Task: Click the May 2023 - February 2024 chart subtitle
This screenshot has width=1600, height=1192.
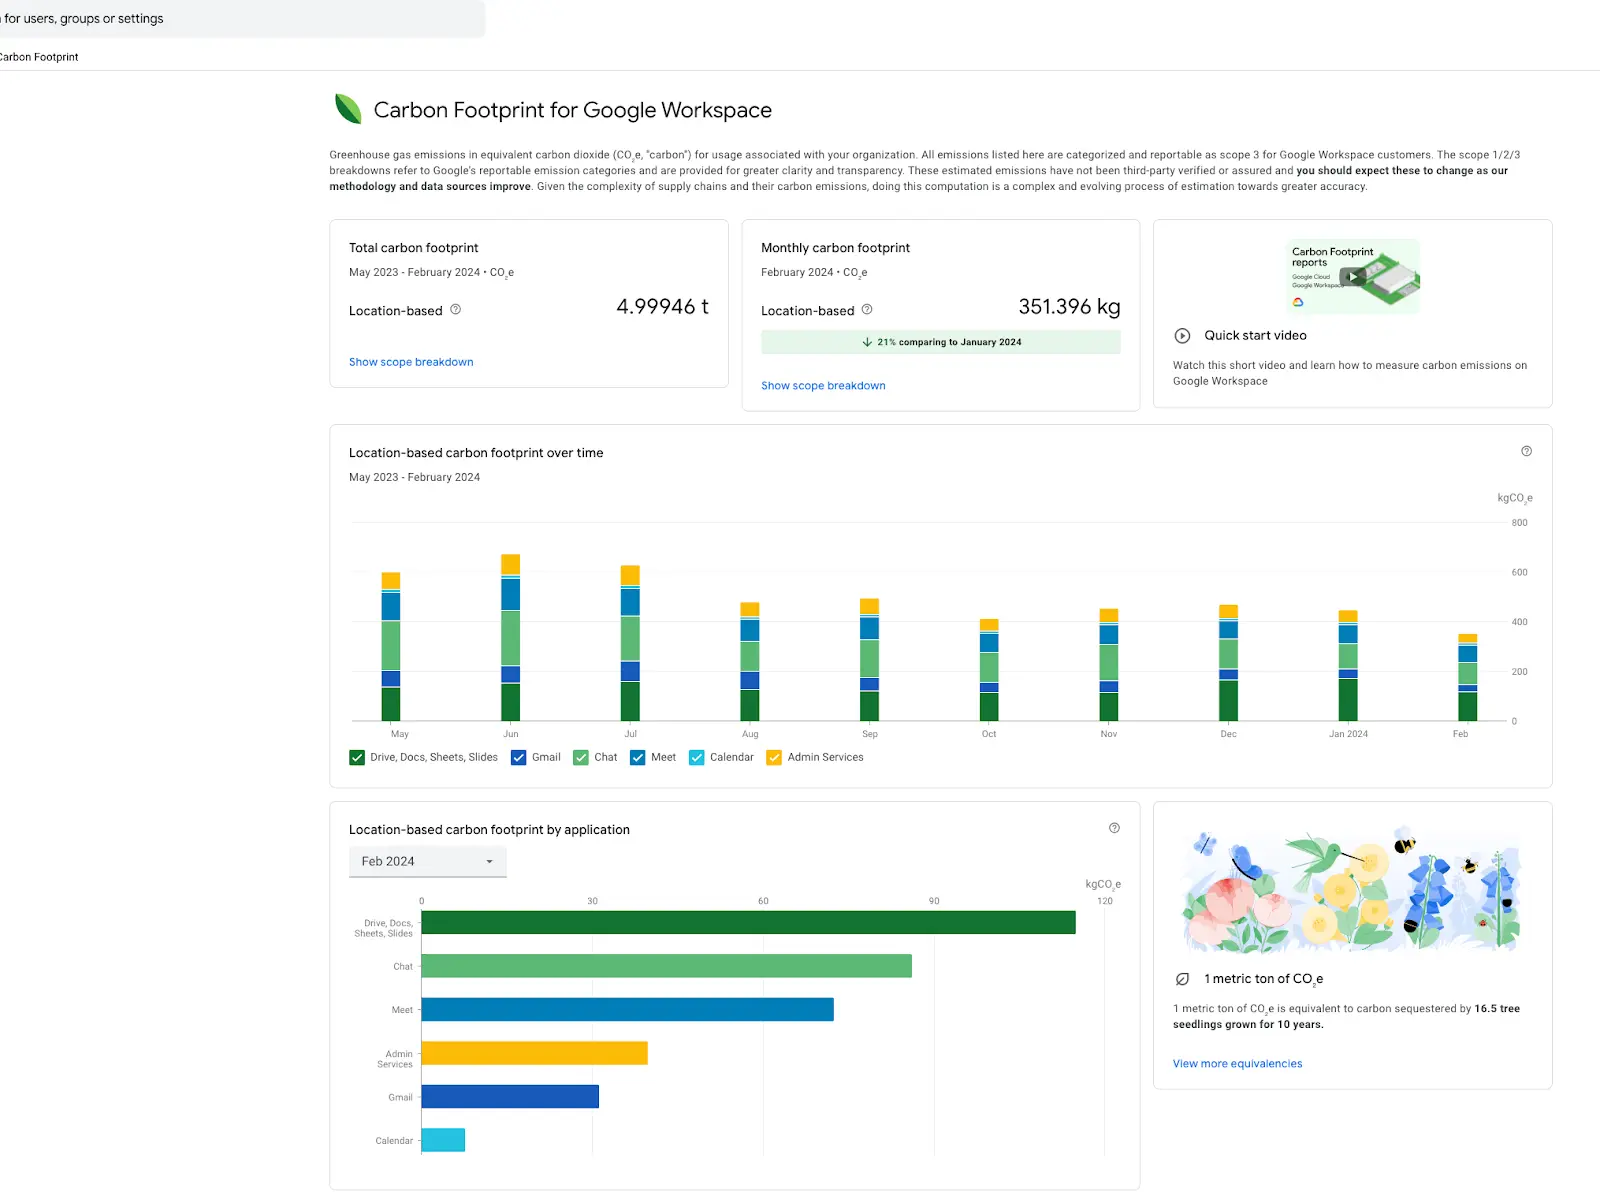Action: [x=414, y=477]
